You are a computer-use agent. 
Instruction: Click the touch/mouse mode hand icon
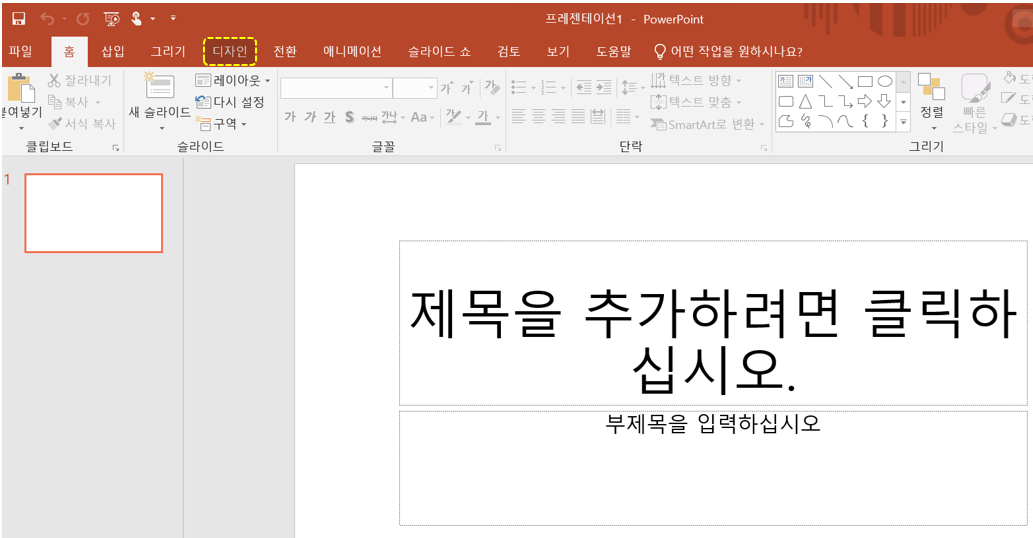tap(136, 18)
